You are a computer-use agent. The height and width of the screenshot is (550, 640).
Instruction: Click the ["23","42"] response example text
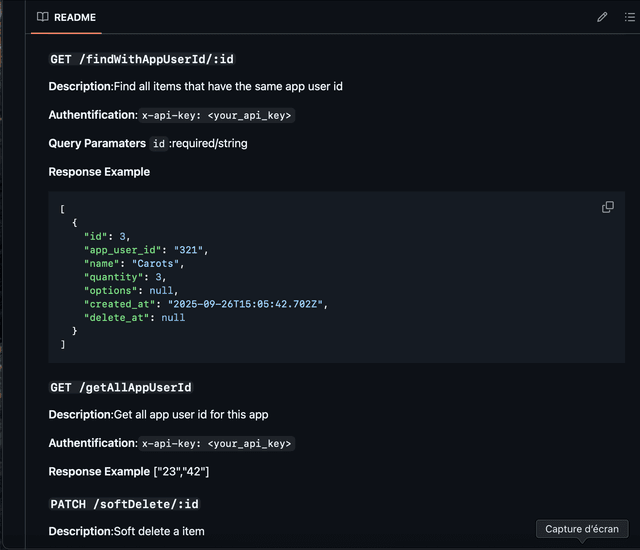tap(181, 471)
